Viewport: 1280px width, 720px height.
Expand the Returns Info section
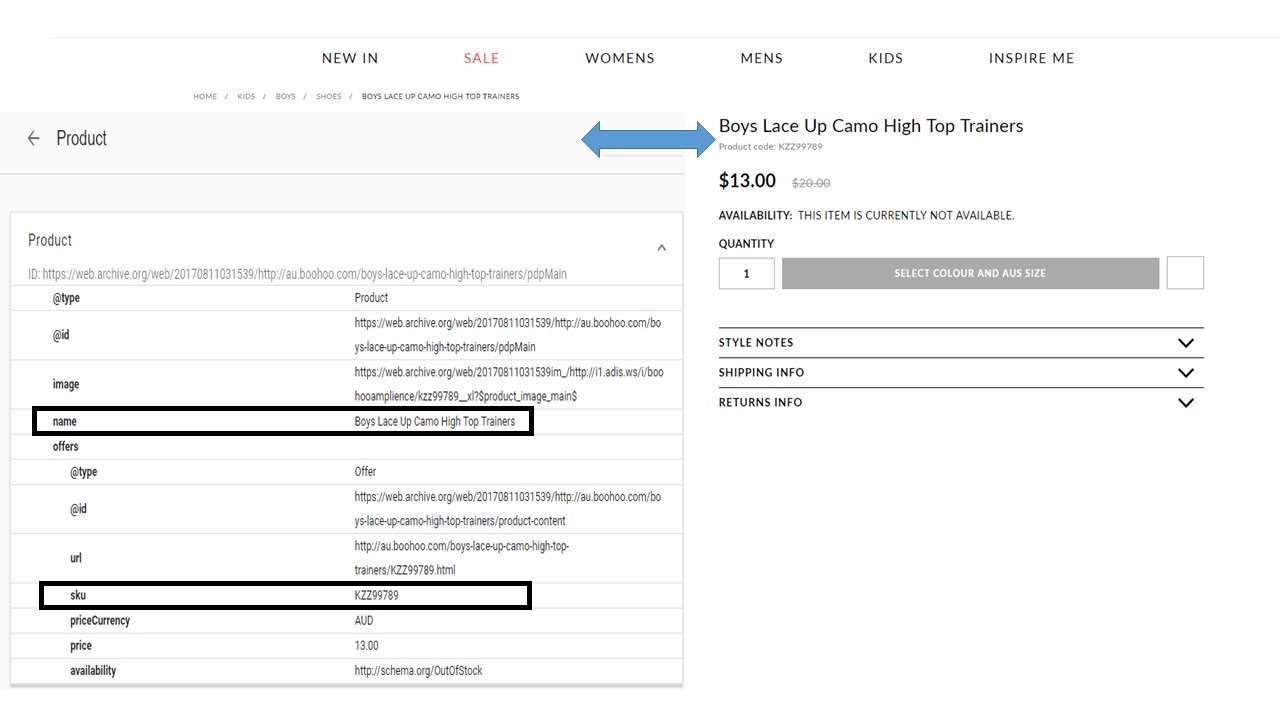click(x=1185, y=403)
